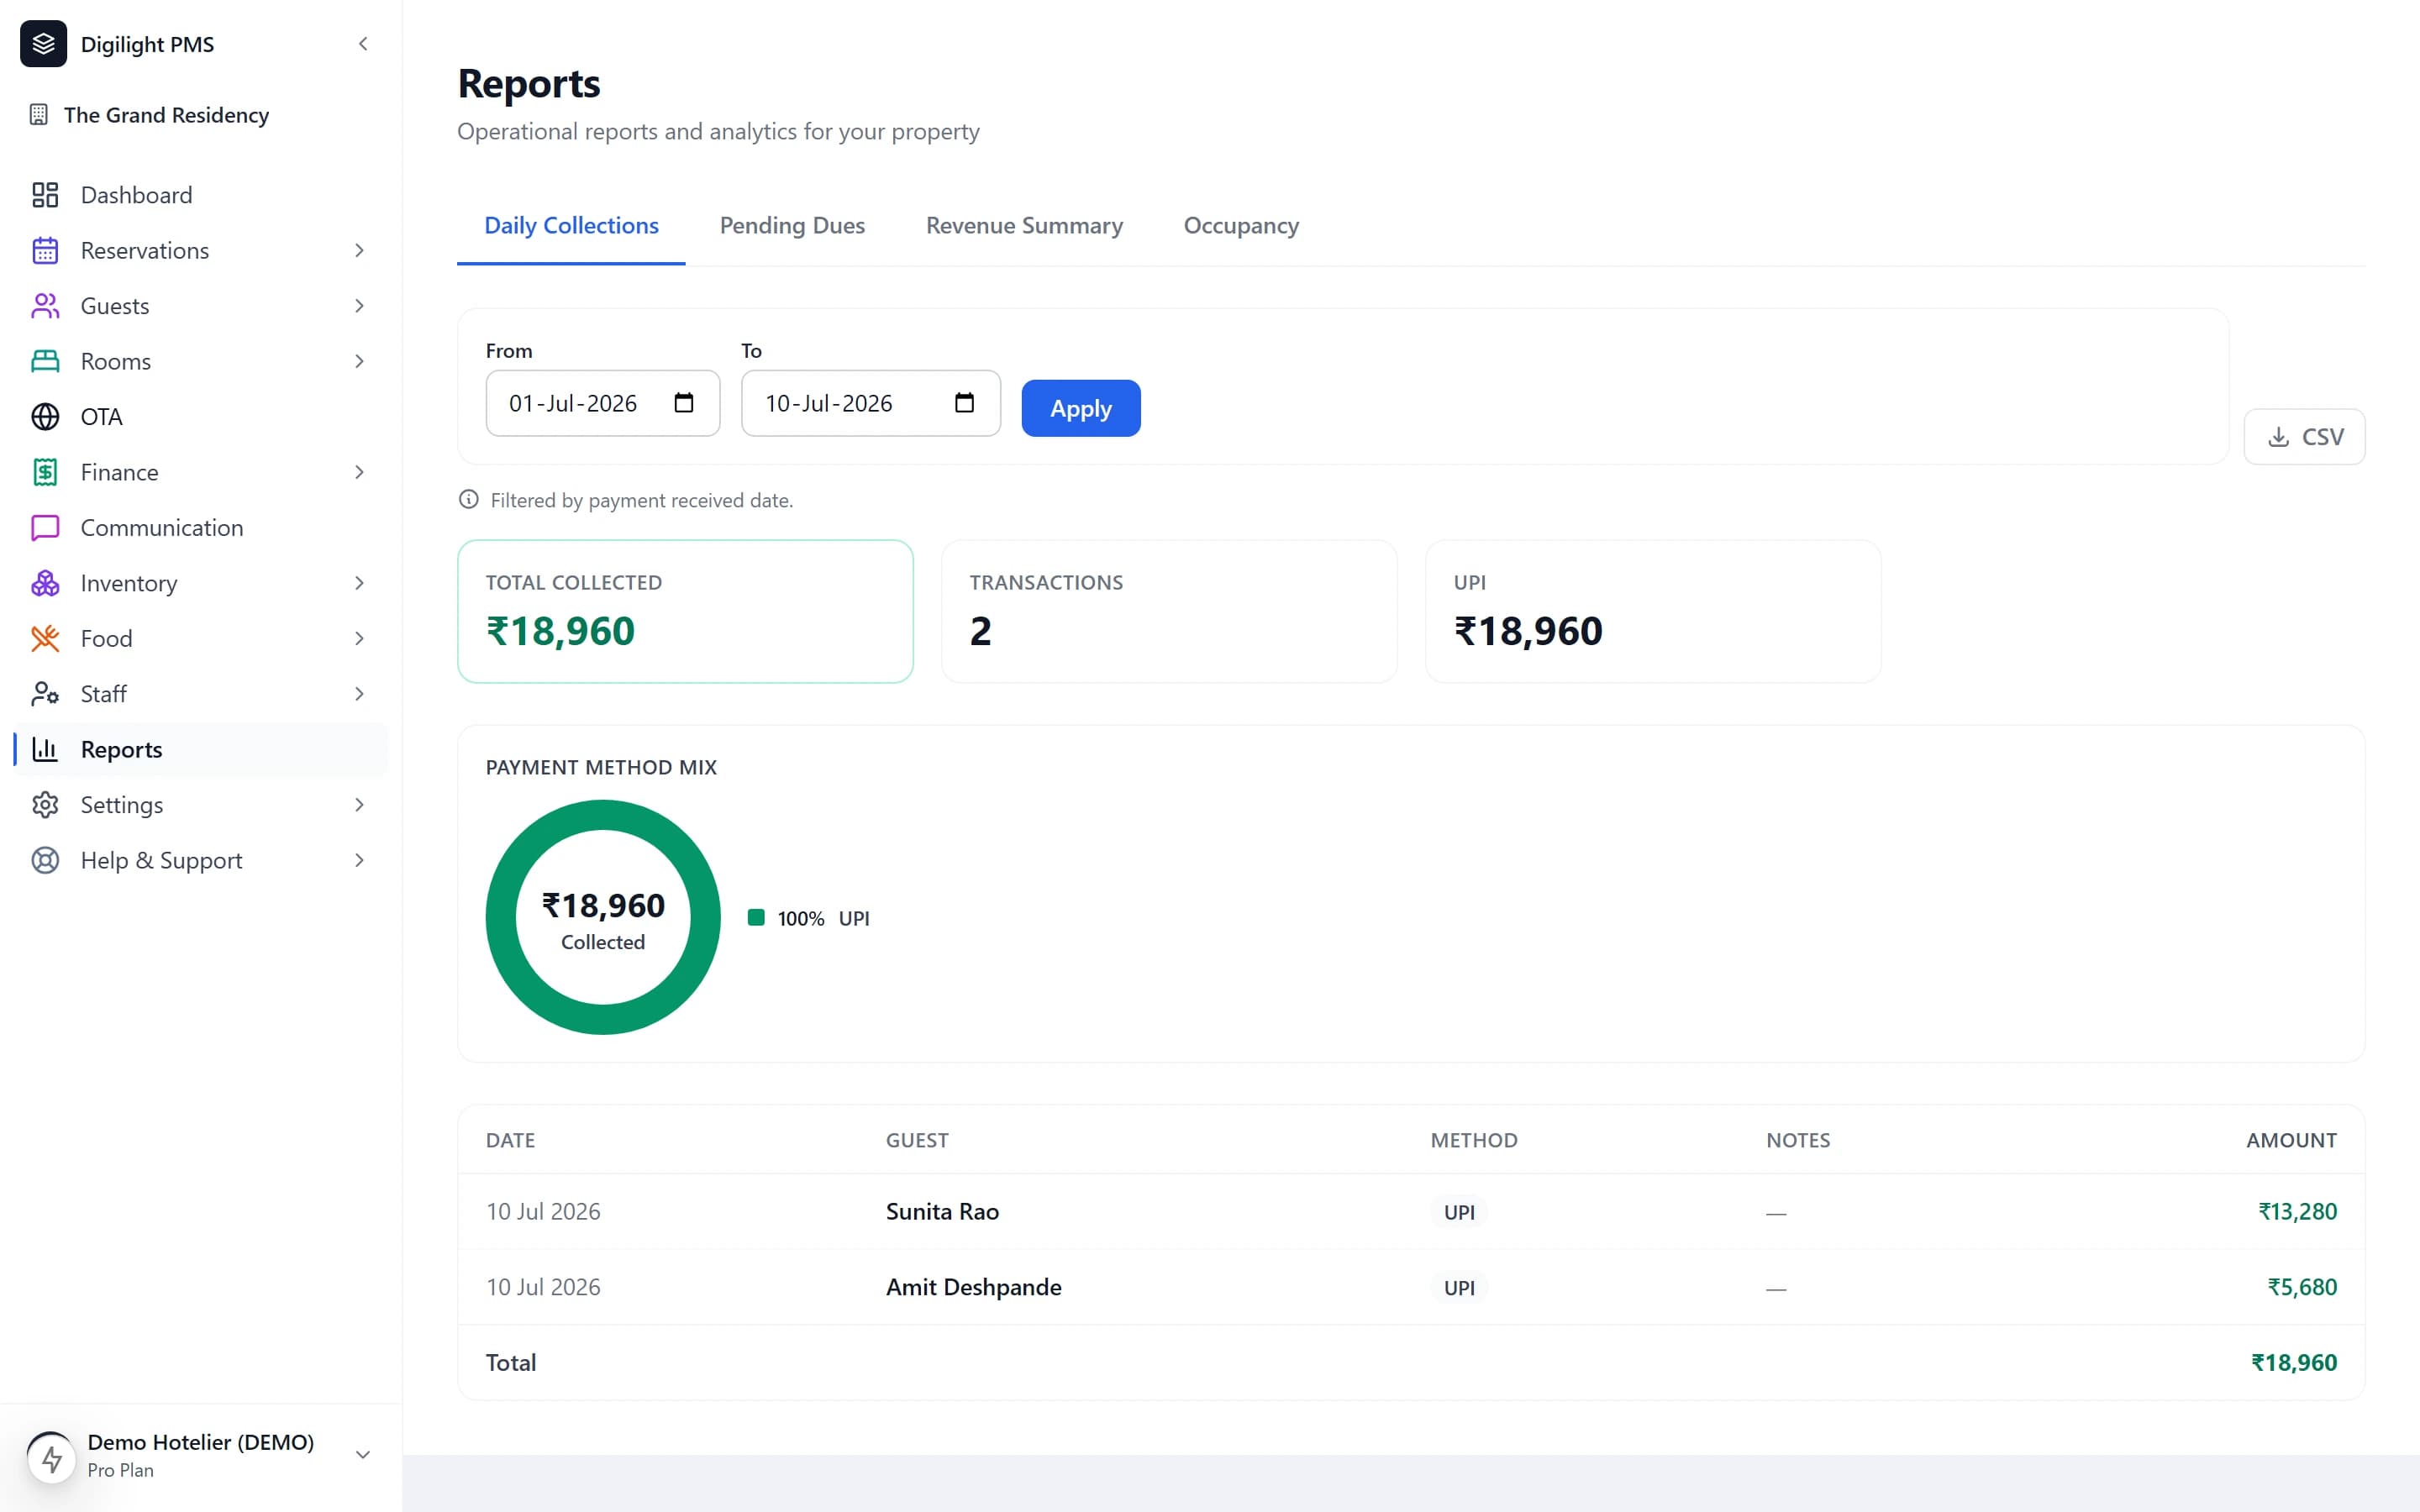Click the DATE column header
Viewport: 2420px width, 1512px height.
(x=510, y=1140)
